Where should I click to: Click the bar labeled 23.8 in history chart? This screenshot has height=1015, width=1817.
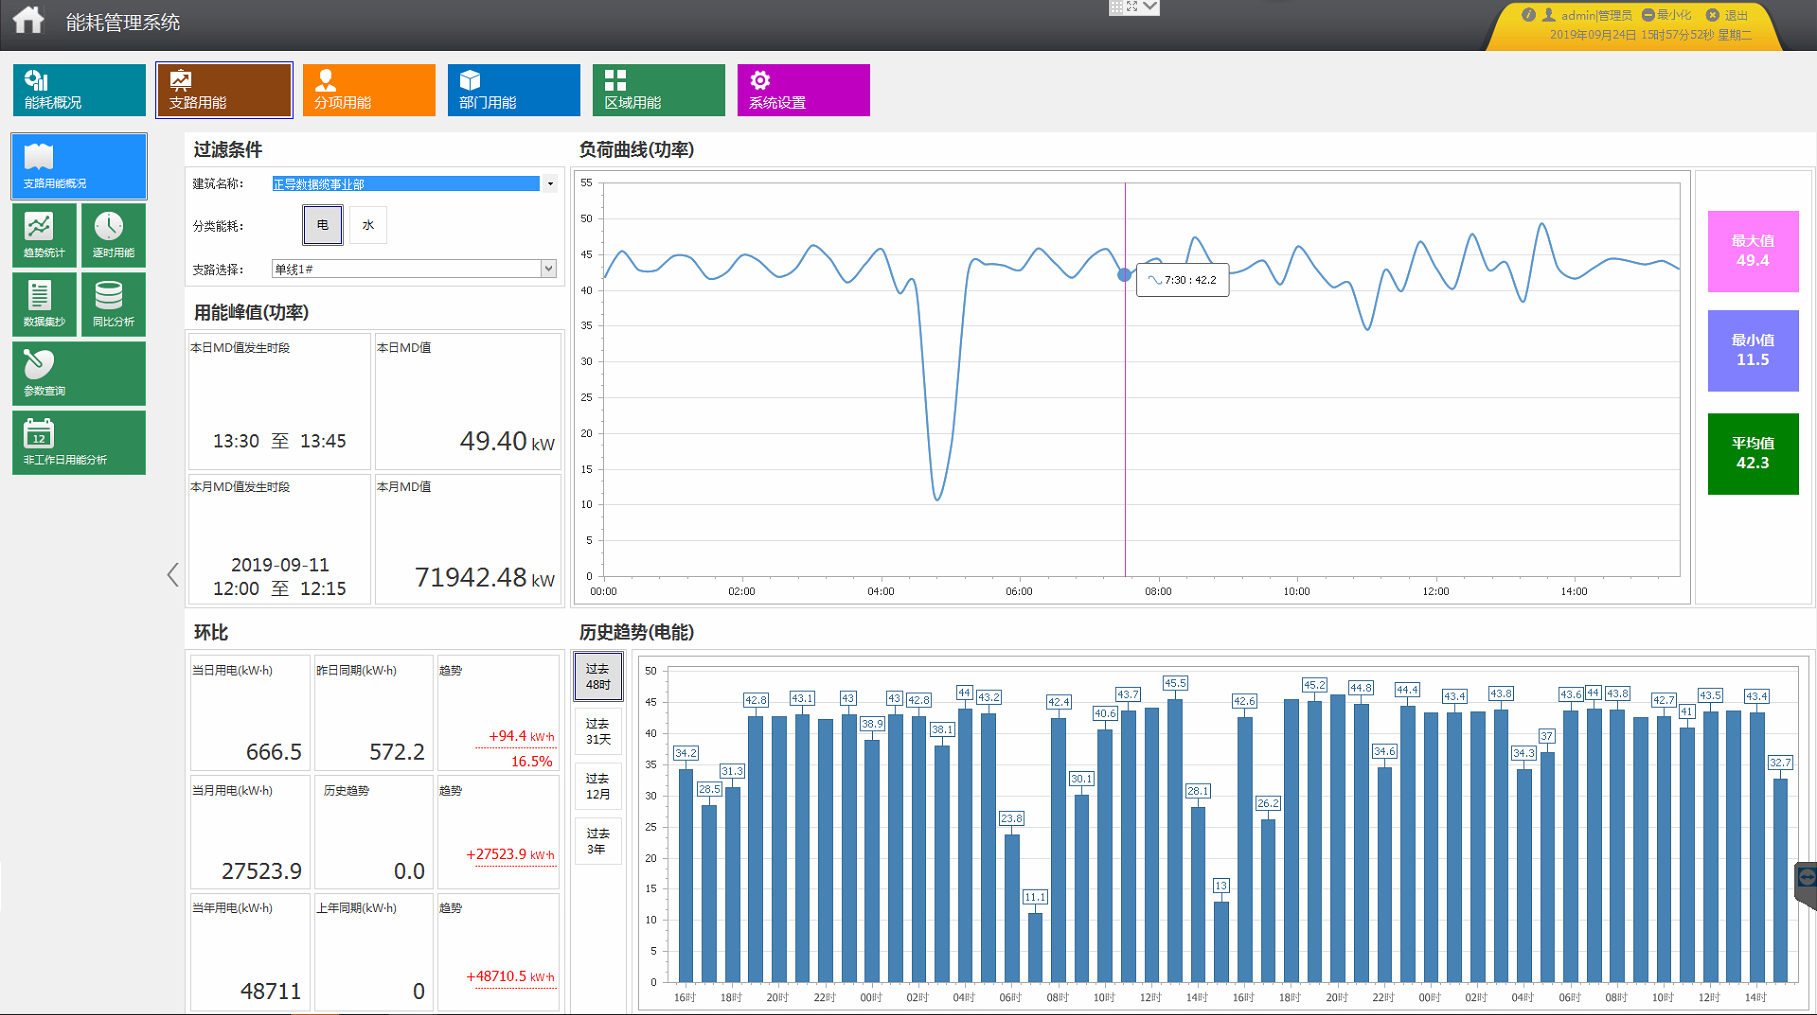(x=1012, y=907)
